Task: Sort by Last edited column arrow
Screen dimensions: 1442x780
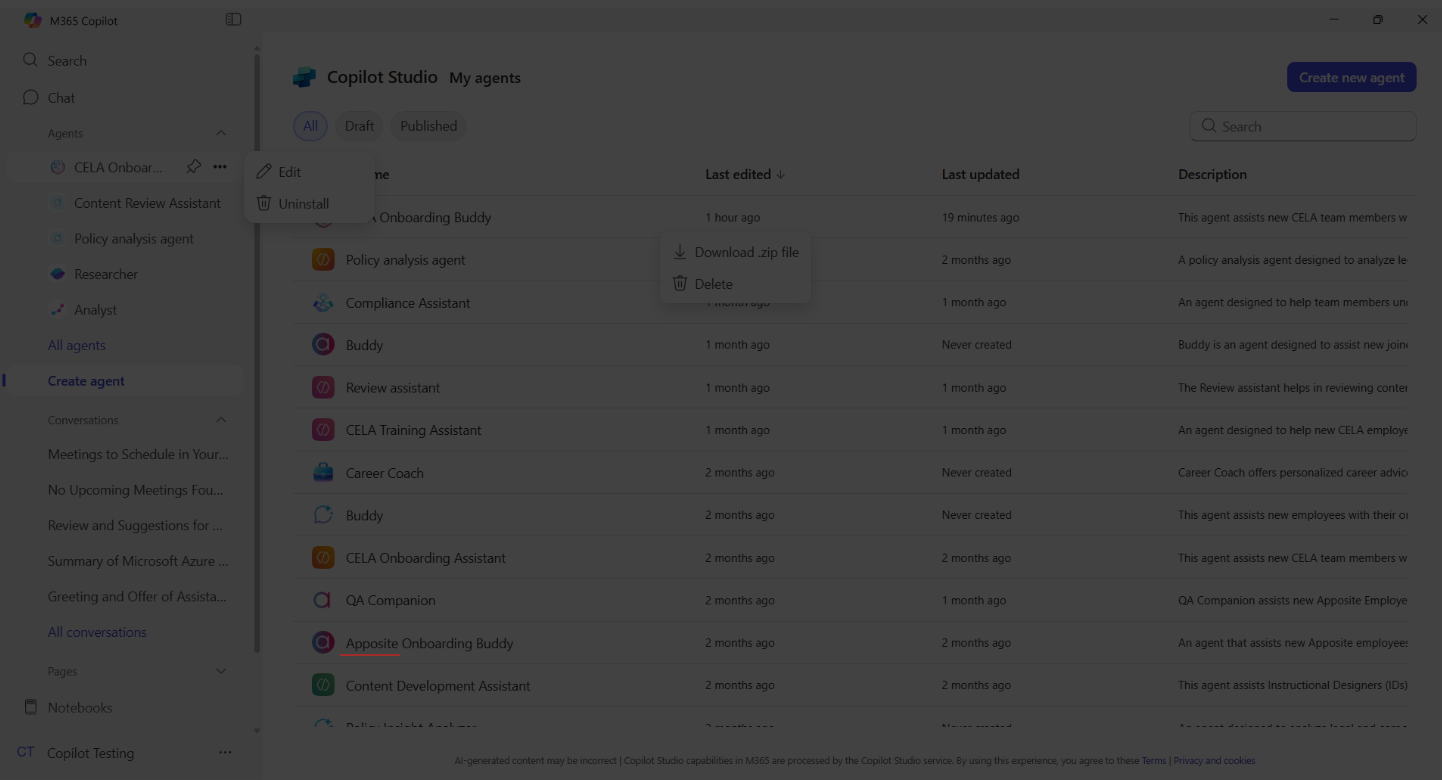Action: (781, 174)
